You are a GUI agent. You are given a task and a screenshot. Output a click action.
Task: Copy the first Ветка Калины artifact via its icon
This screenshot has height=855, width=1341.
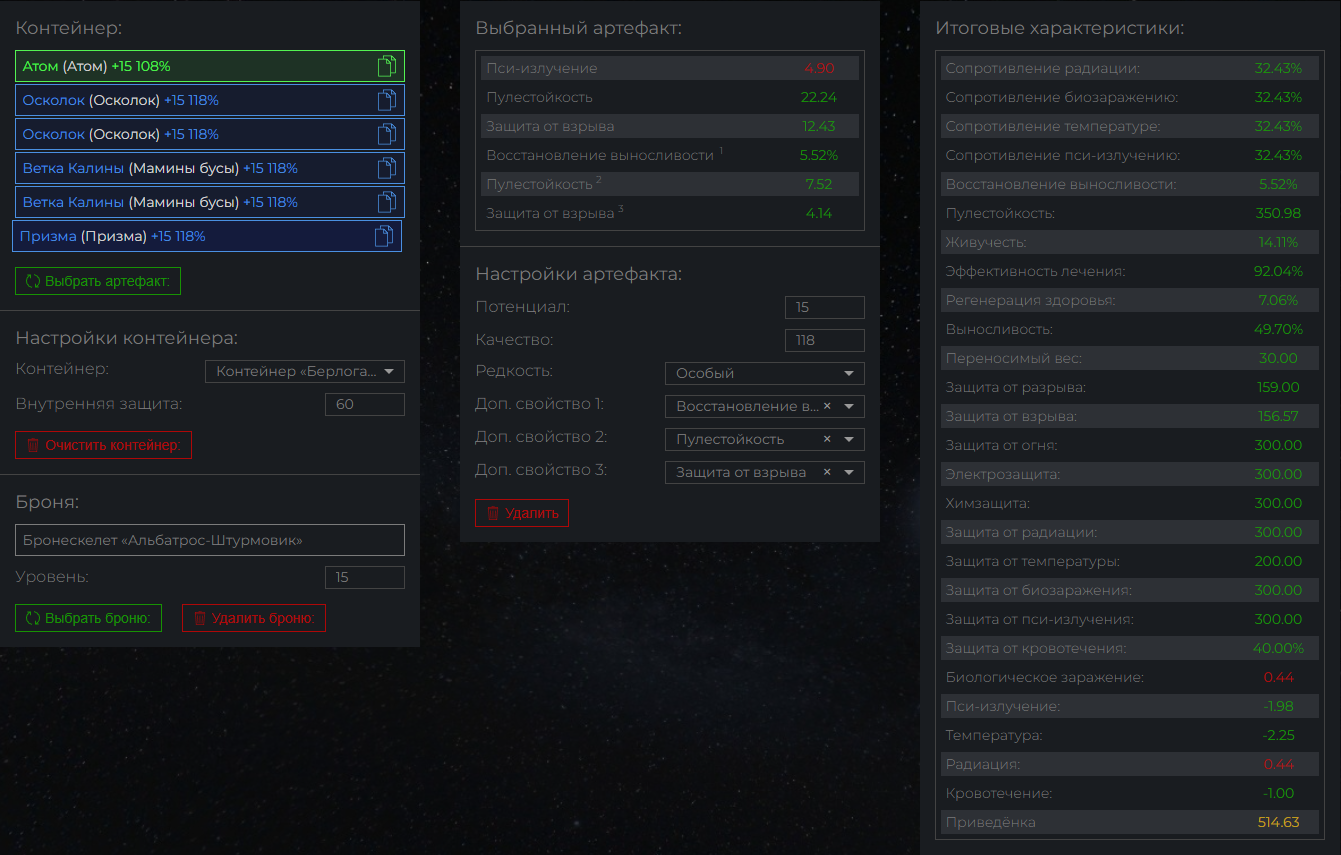(x=387, y=168)
